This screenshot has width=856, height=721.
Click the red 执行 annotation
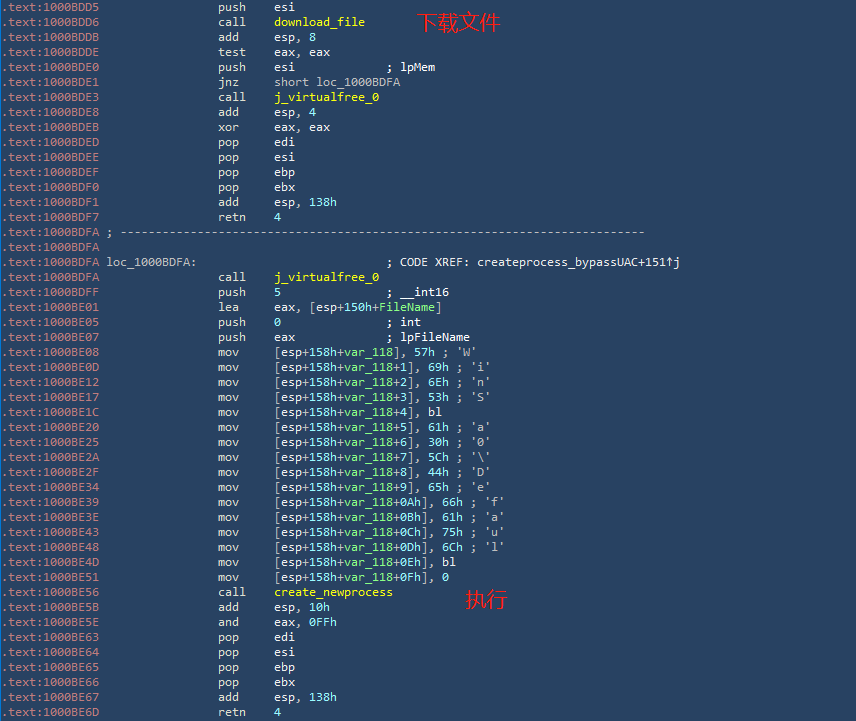pyautogui.click(x=486, y=599)
